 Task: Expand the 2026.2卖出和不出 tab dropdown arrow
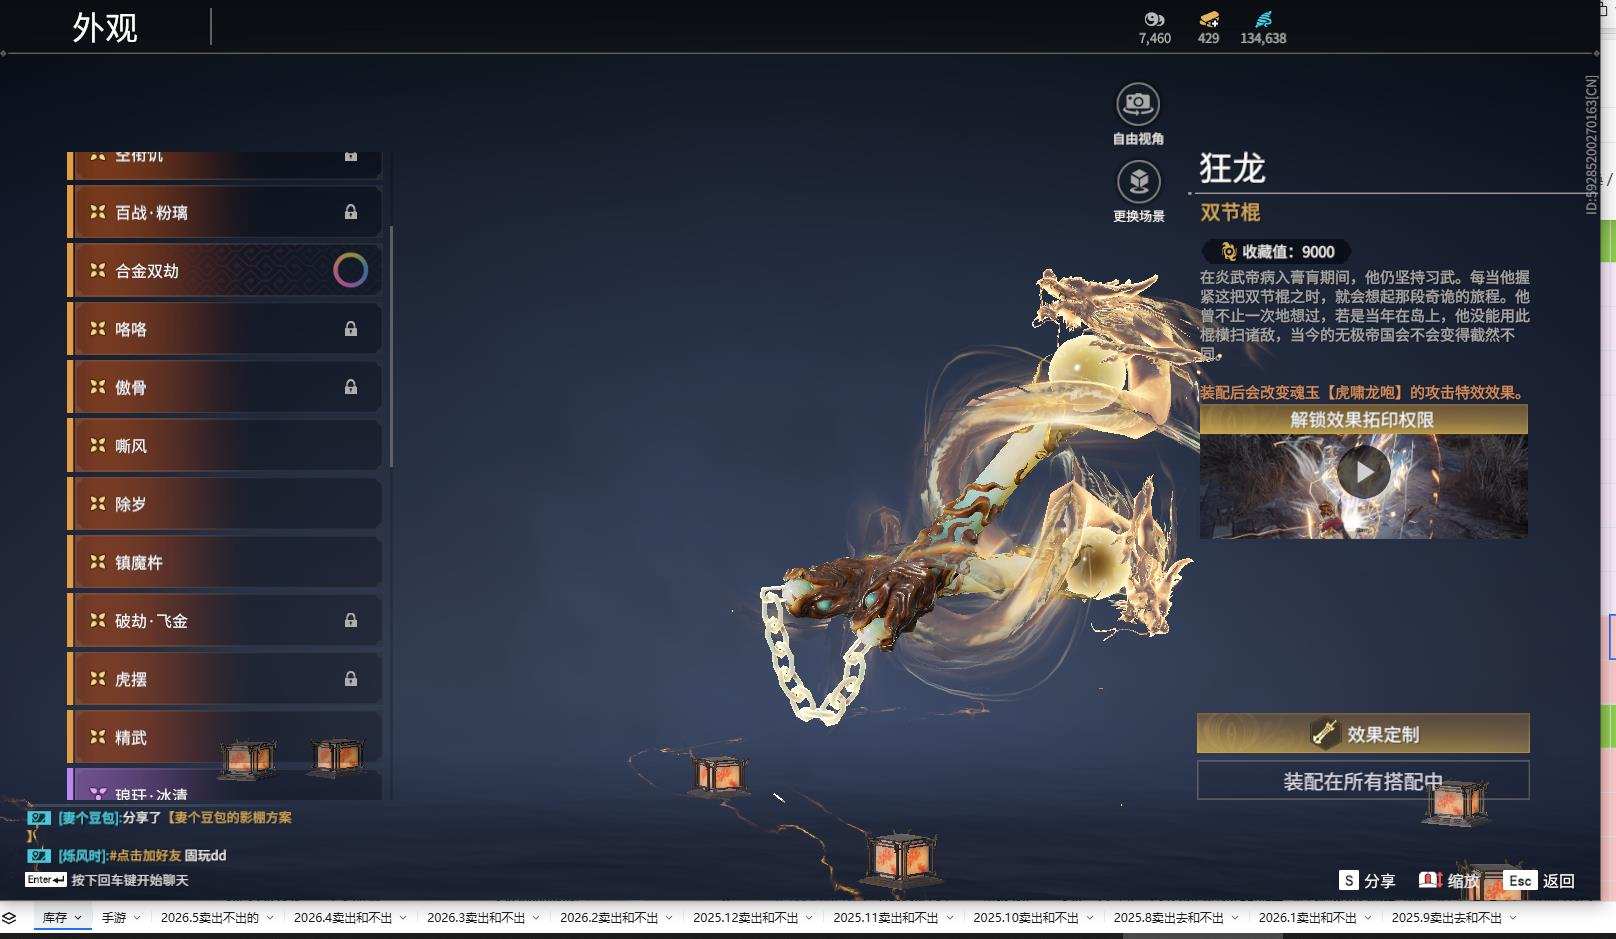coord(669,917)
